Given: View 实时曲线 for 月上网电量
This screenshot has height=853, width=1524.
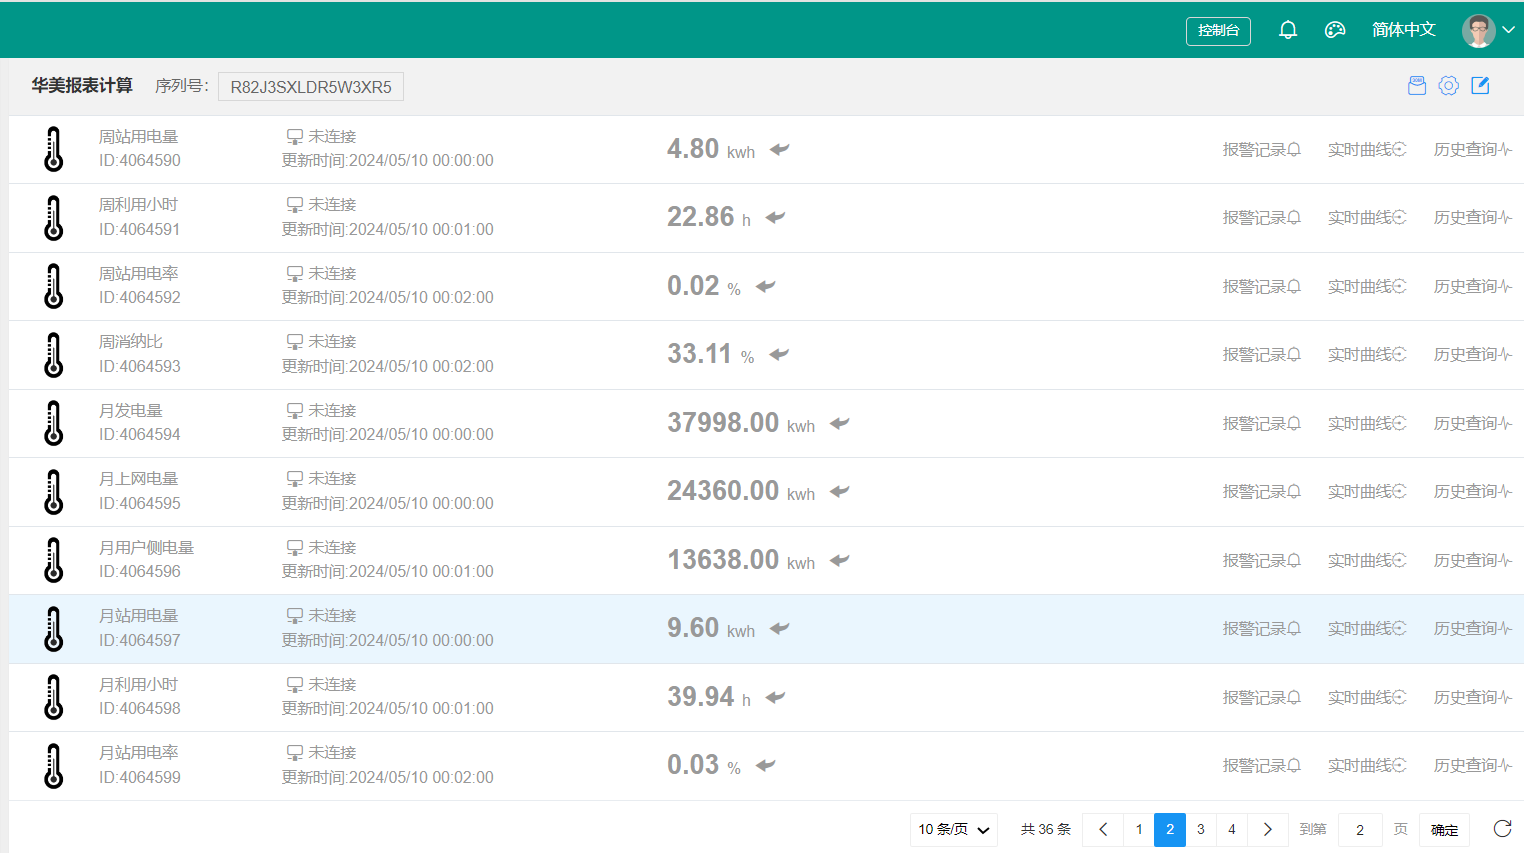Looking at the screenshot, I should tap(1366, 492).
